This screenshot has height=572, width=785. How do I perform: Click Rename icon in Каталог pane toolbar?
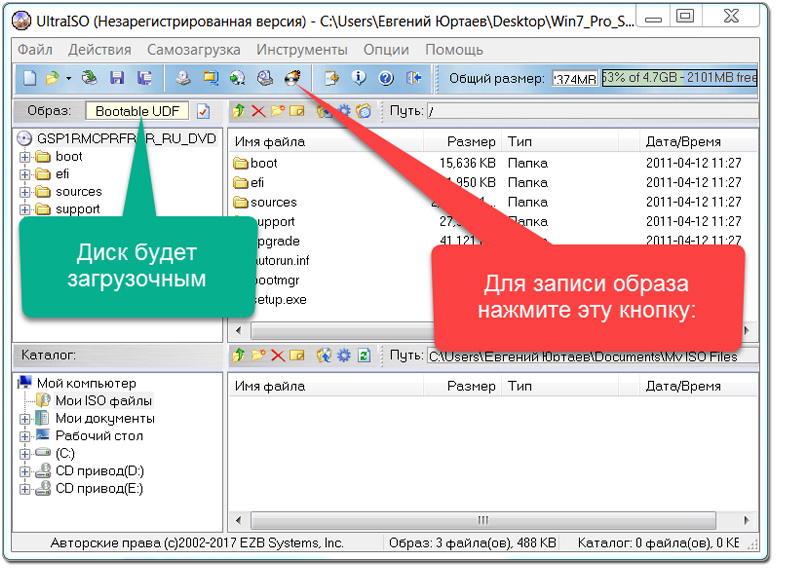[x=297, y=355]
